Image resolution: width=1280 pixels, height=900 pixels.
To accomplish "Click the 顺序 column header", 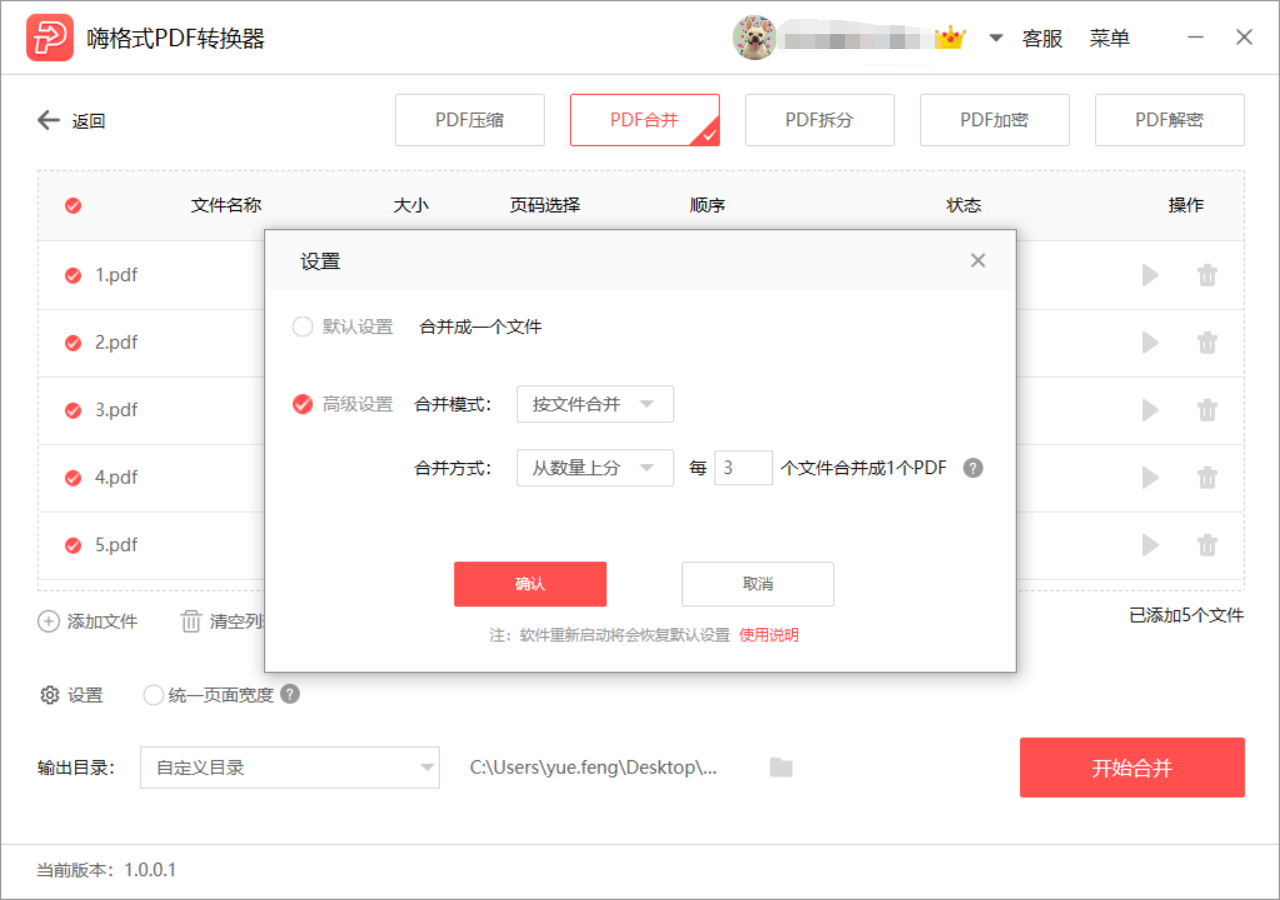I will click(x=707, y=206).
